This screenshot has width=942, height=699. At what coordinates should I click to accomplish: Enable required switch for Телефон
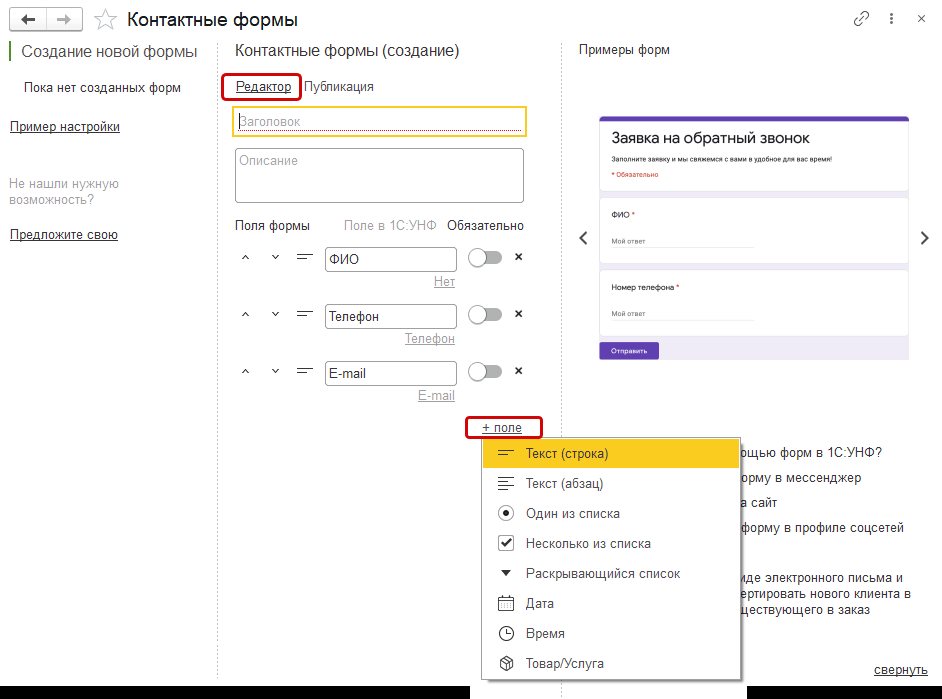tap(485, 315)
